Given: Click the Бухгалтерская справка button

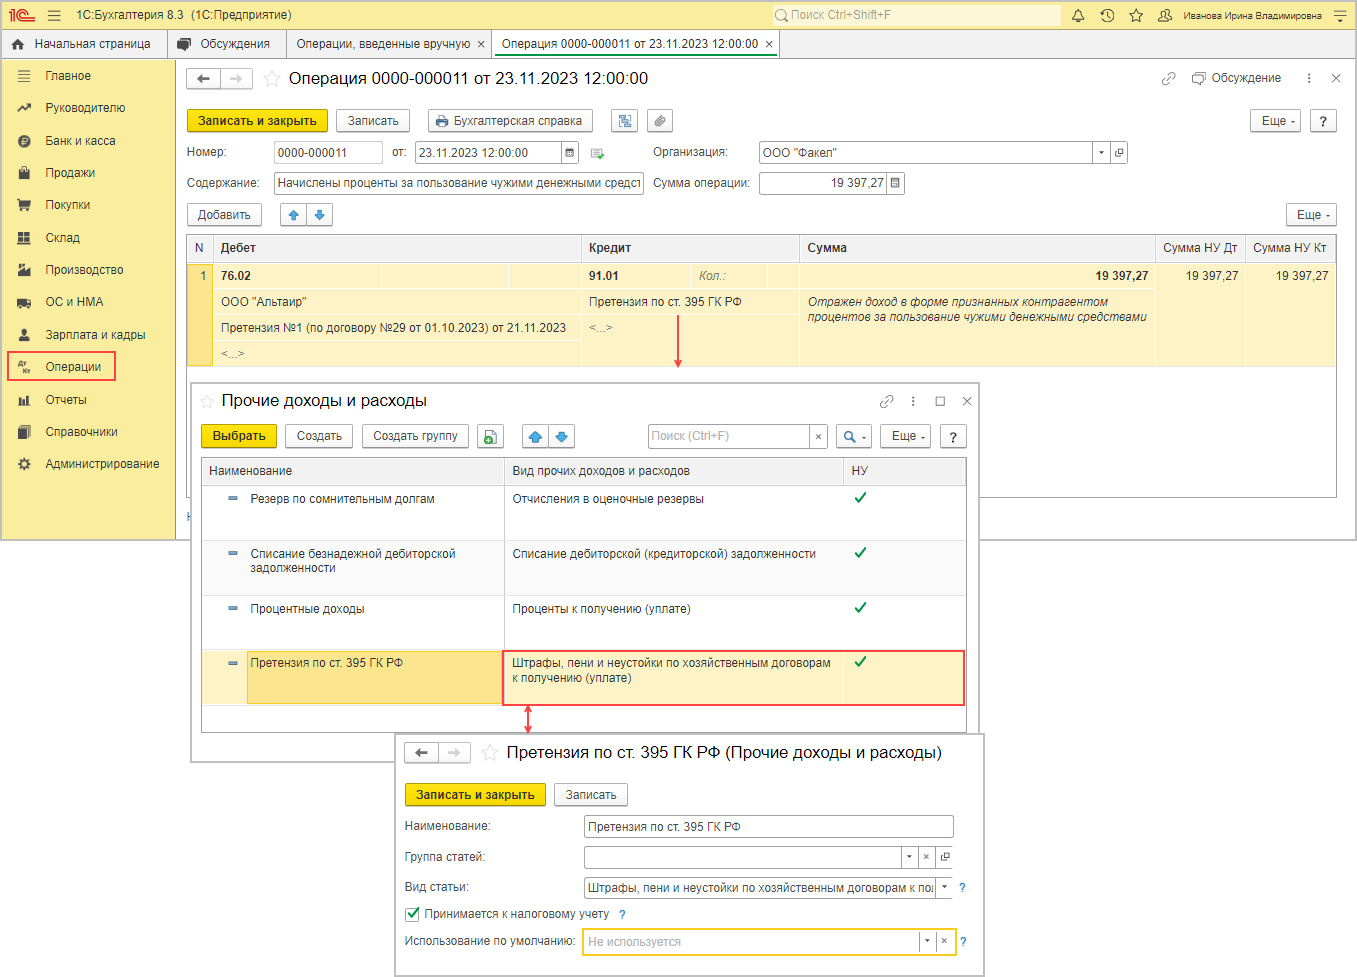Looking at the screenshot, I should click(x=510, y=121).
